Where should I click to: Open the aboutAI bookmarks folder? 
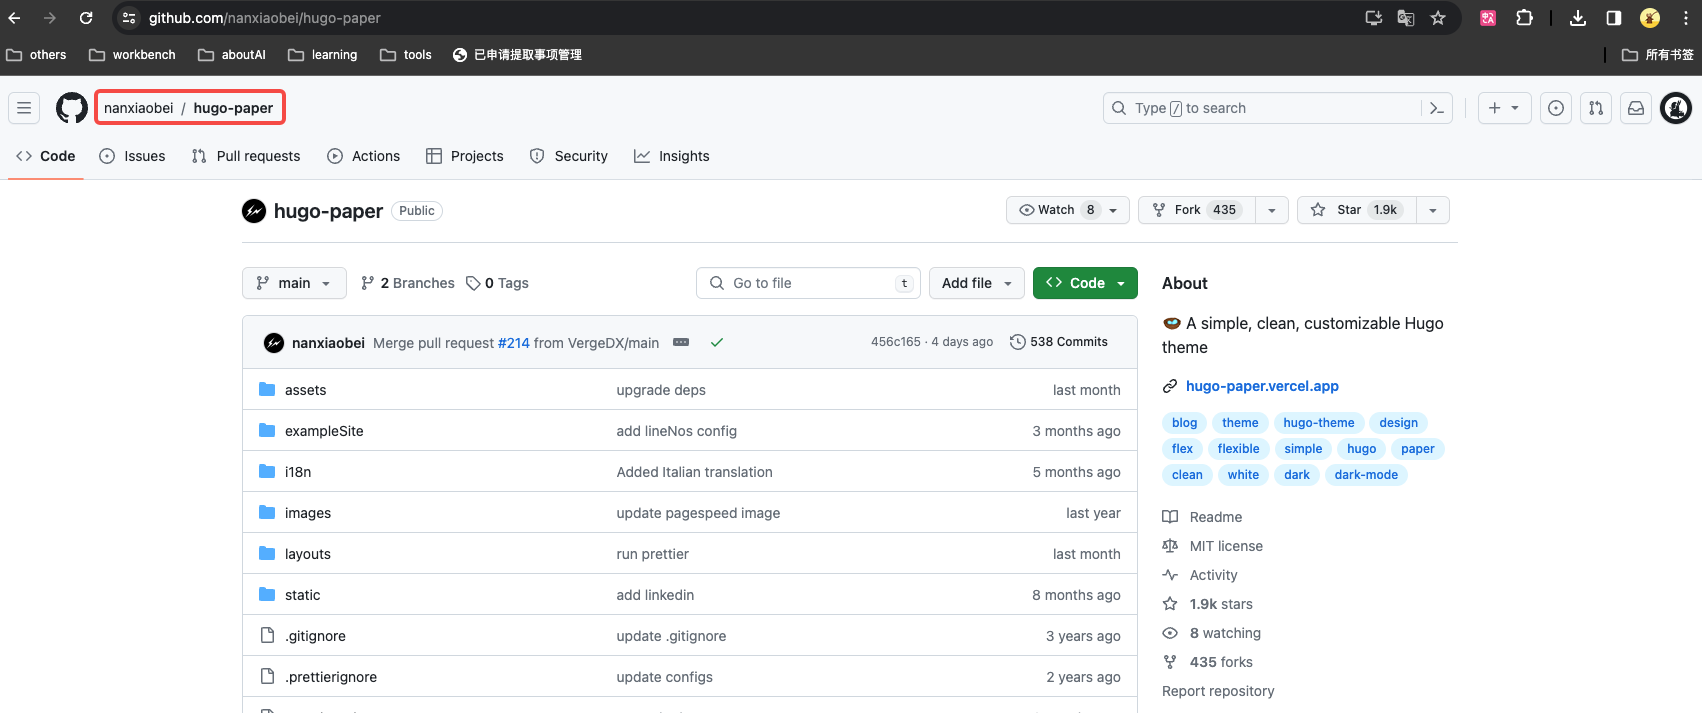232,55
